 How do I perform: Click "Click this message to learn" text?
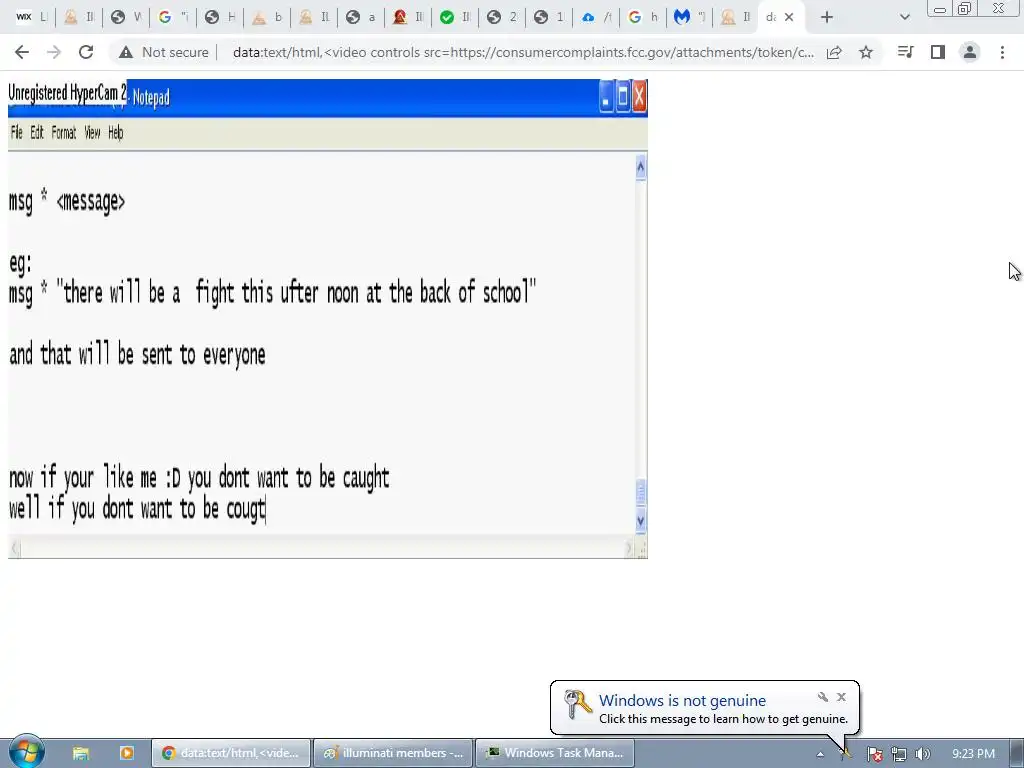click(723, 719)
